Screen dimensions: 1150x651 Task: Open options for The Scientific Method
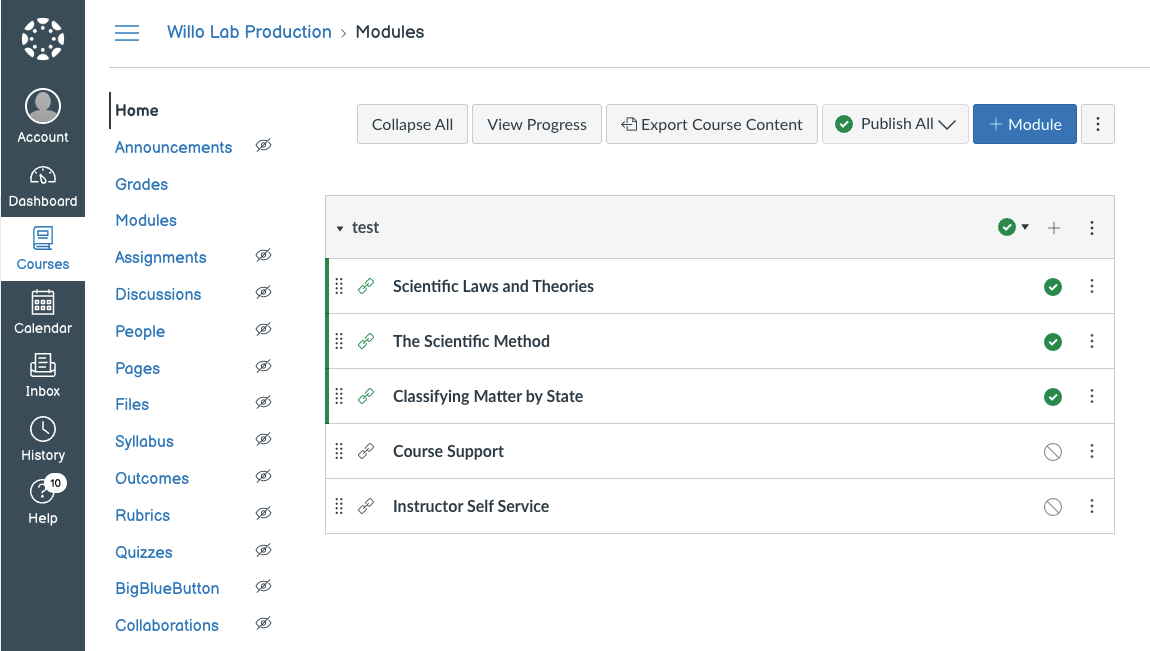1091,341
